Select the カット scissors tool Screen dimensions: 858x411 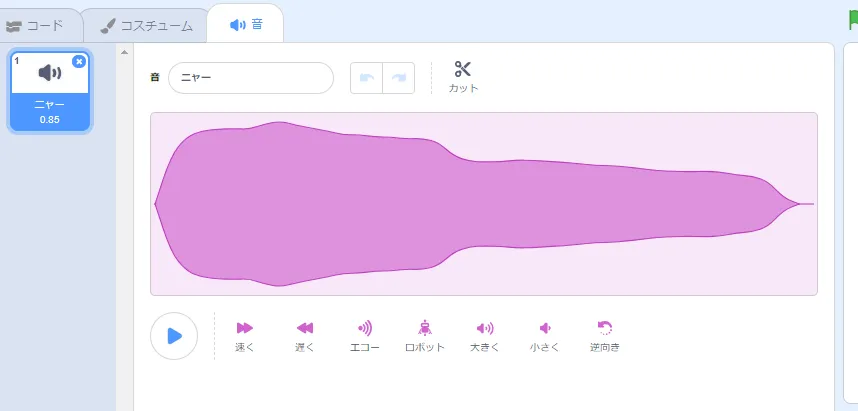pos(463,77)
